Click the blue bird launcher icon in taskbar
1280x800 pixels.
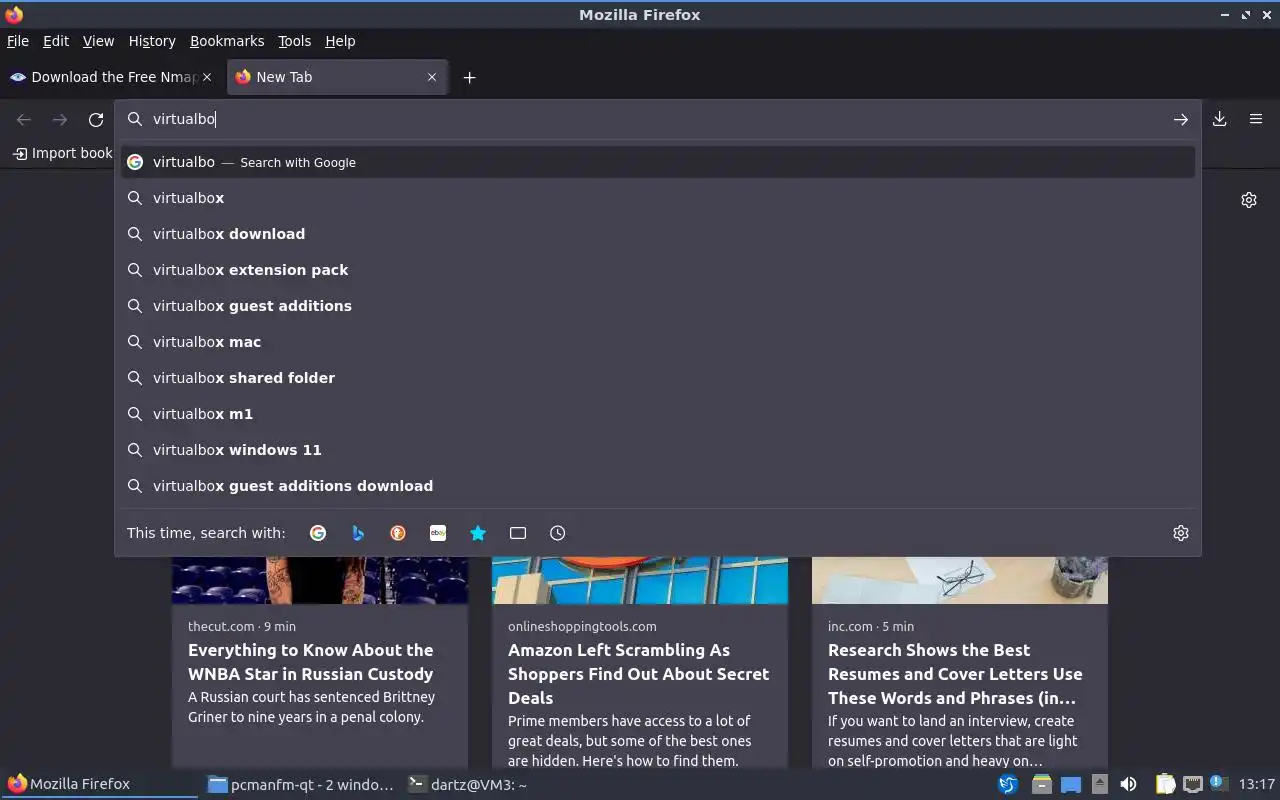[1008, 784]
